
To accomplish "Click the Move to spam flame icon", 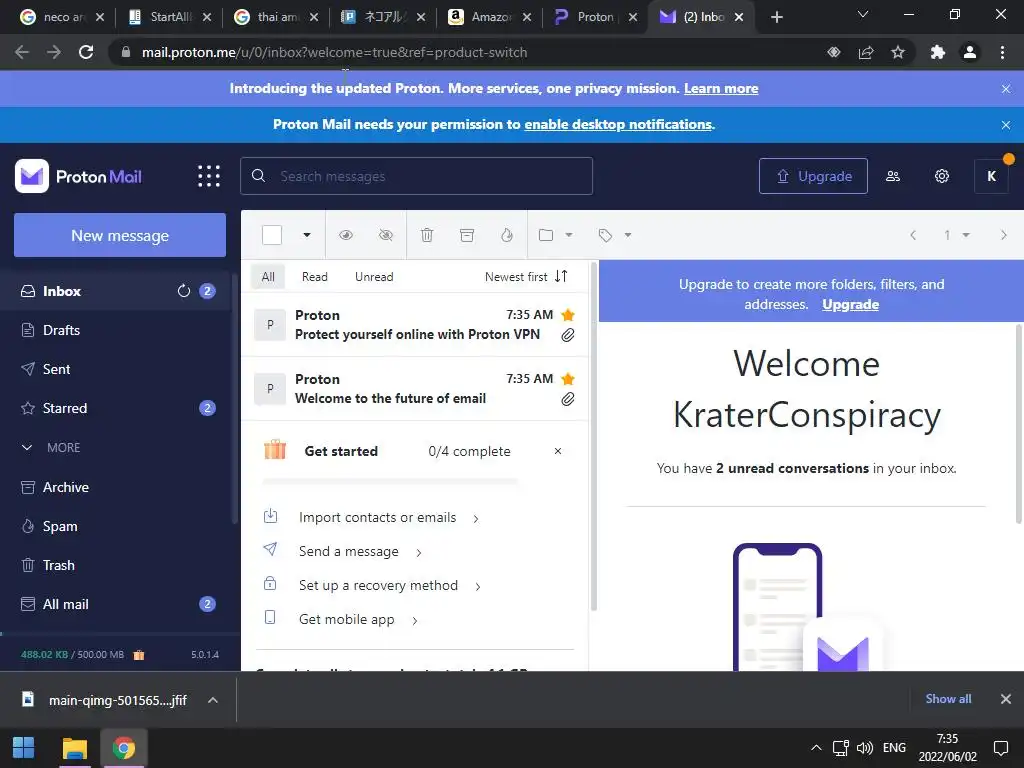I will coord(507,235).
